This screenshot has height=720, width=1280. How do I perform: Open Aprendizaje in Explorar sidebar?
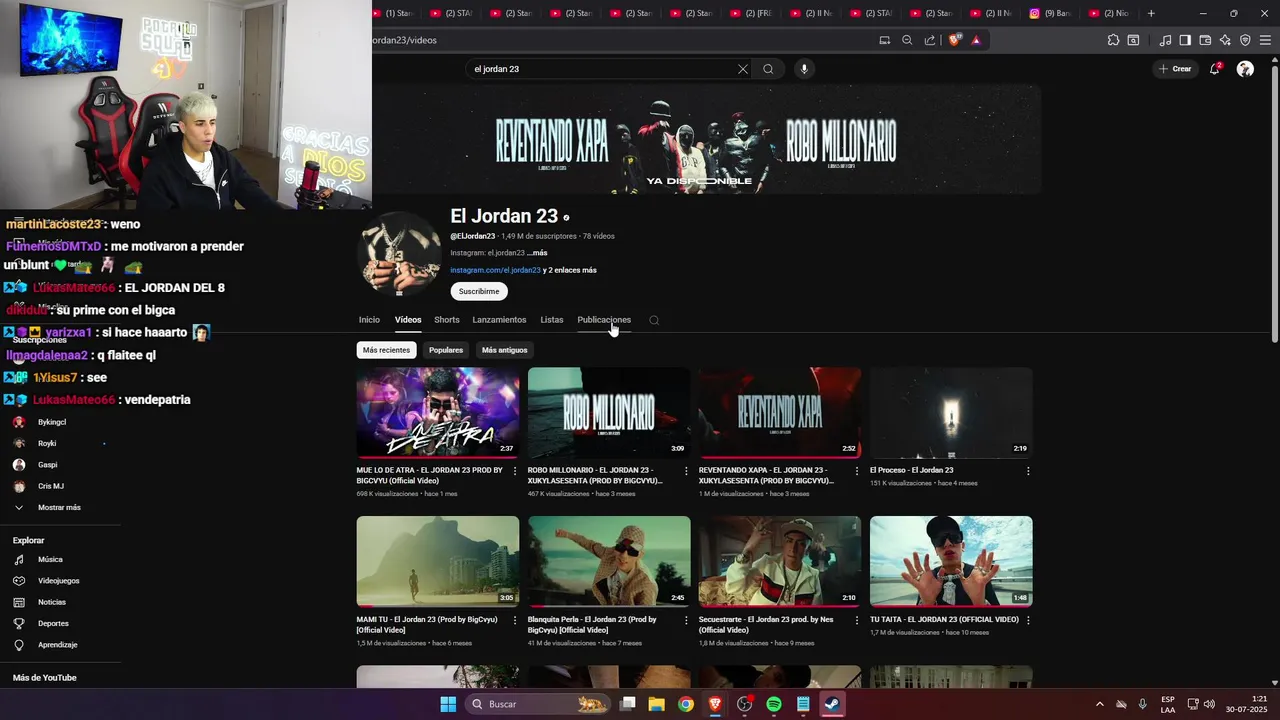[x=58, y=645]
